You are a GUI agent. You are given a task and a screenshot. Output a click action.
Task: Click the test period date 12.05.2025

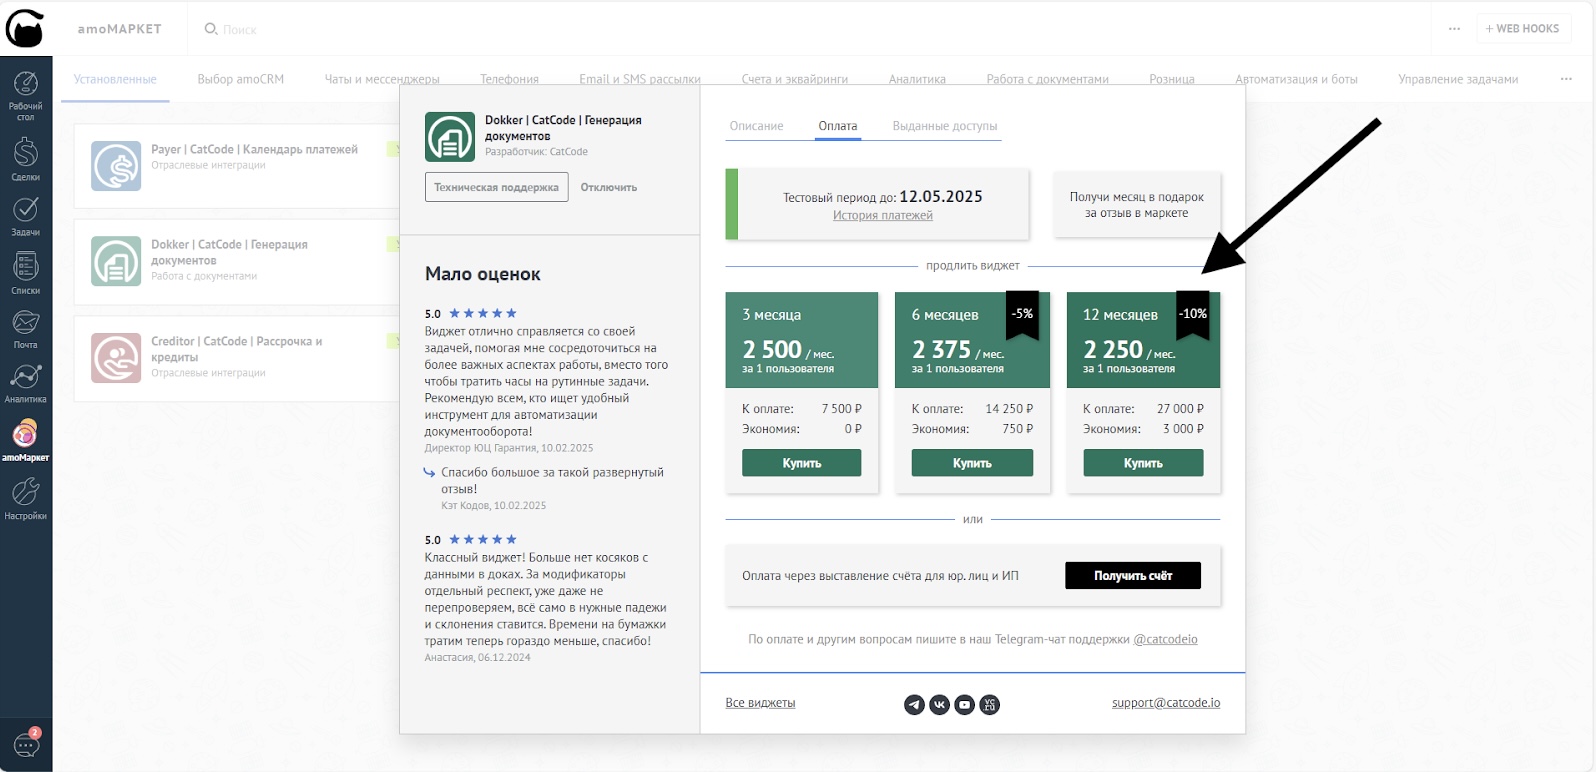point(940,197)
